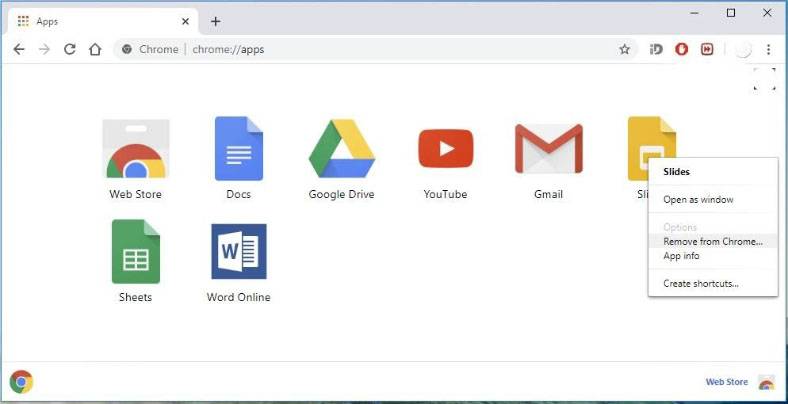Launch the YouTube app
Image resolution: width=788 pixels, height=404 pixels.
445,148
